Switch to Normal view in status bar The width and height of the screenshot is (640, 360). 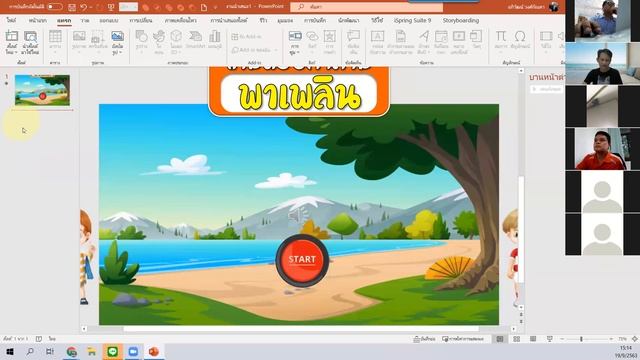500,339
